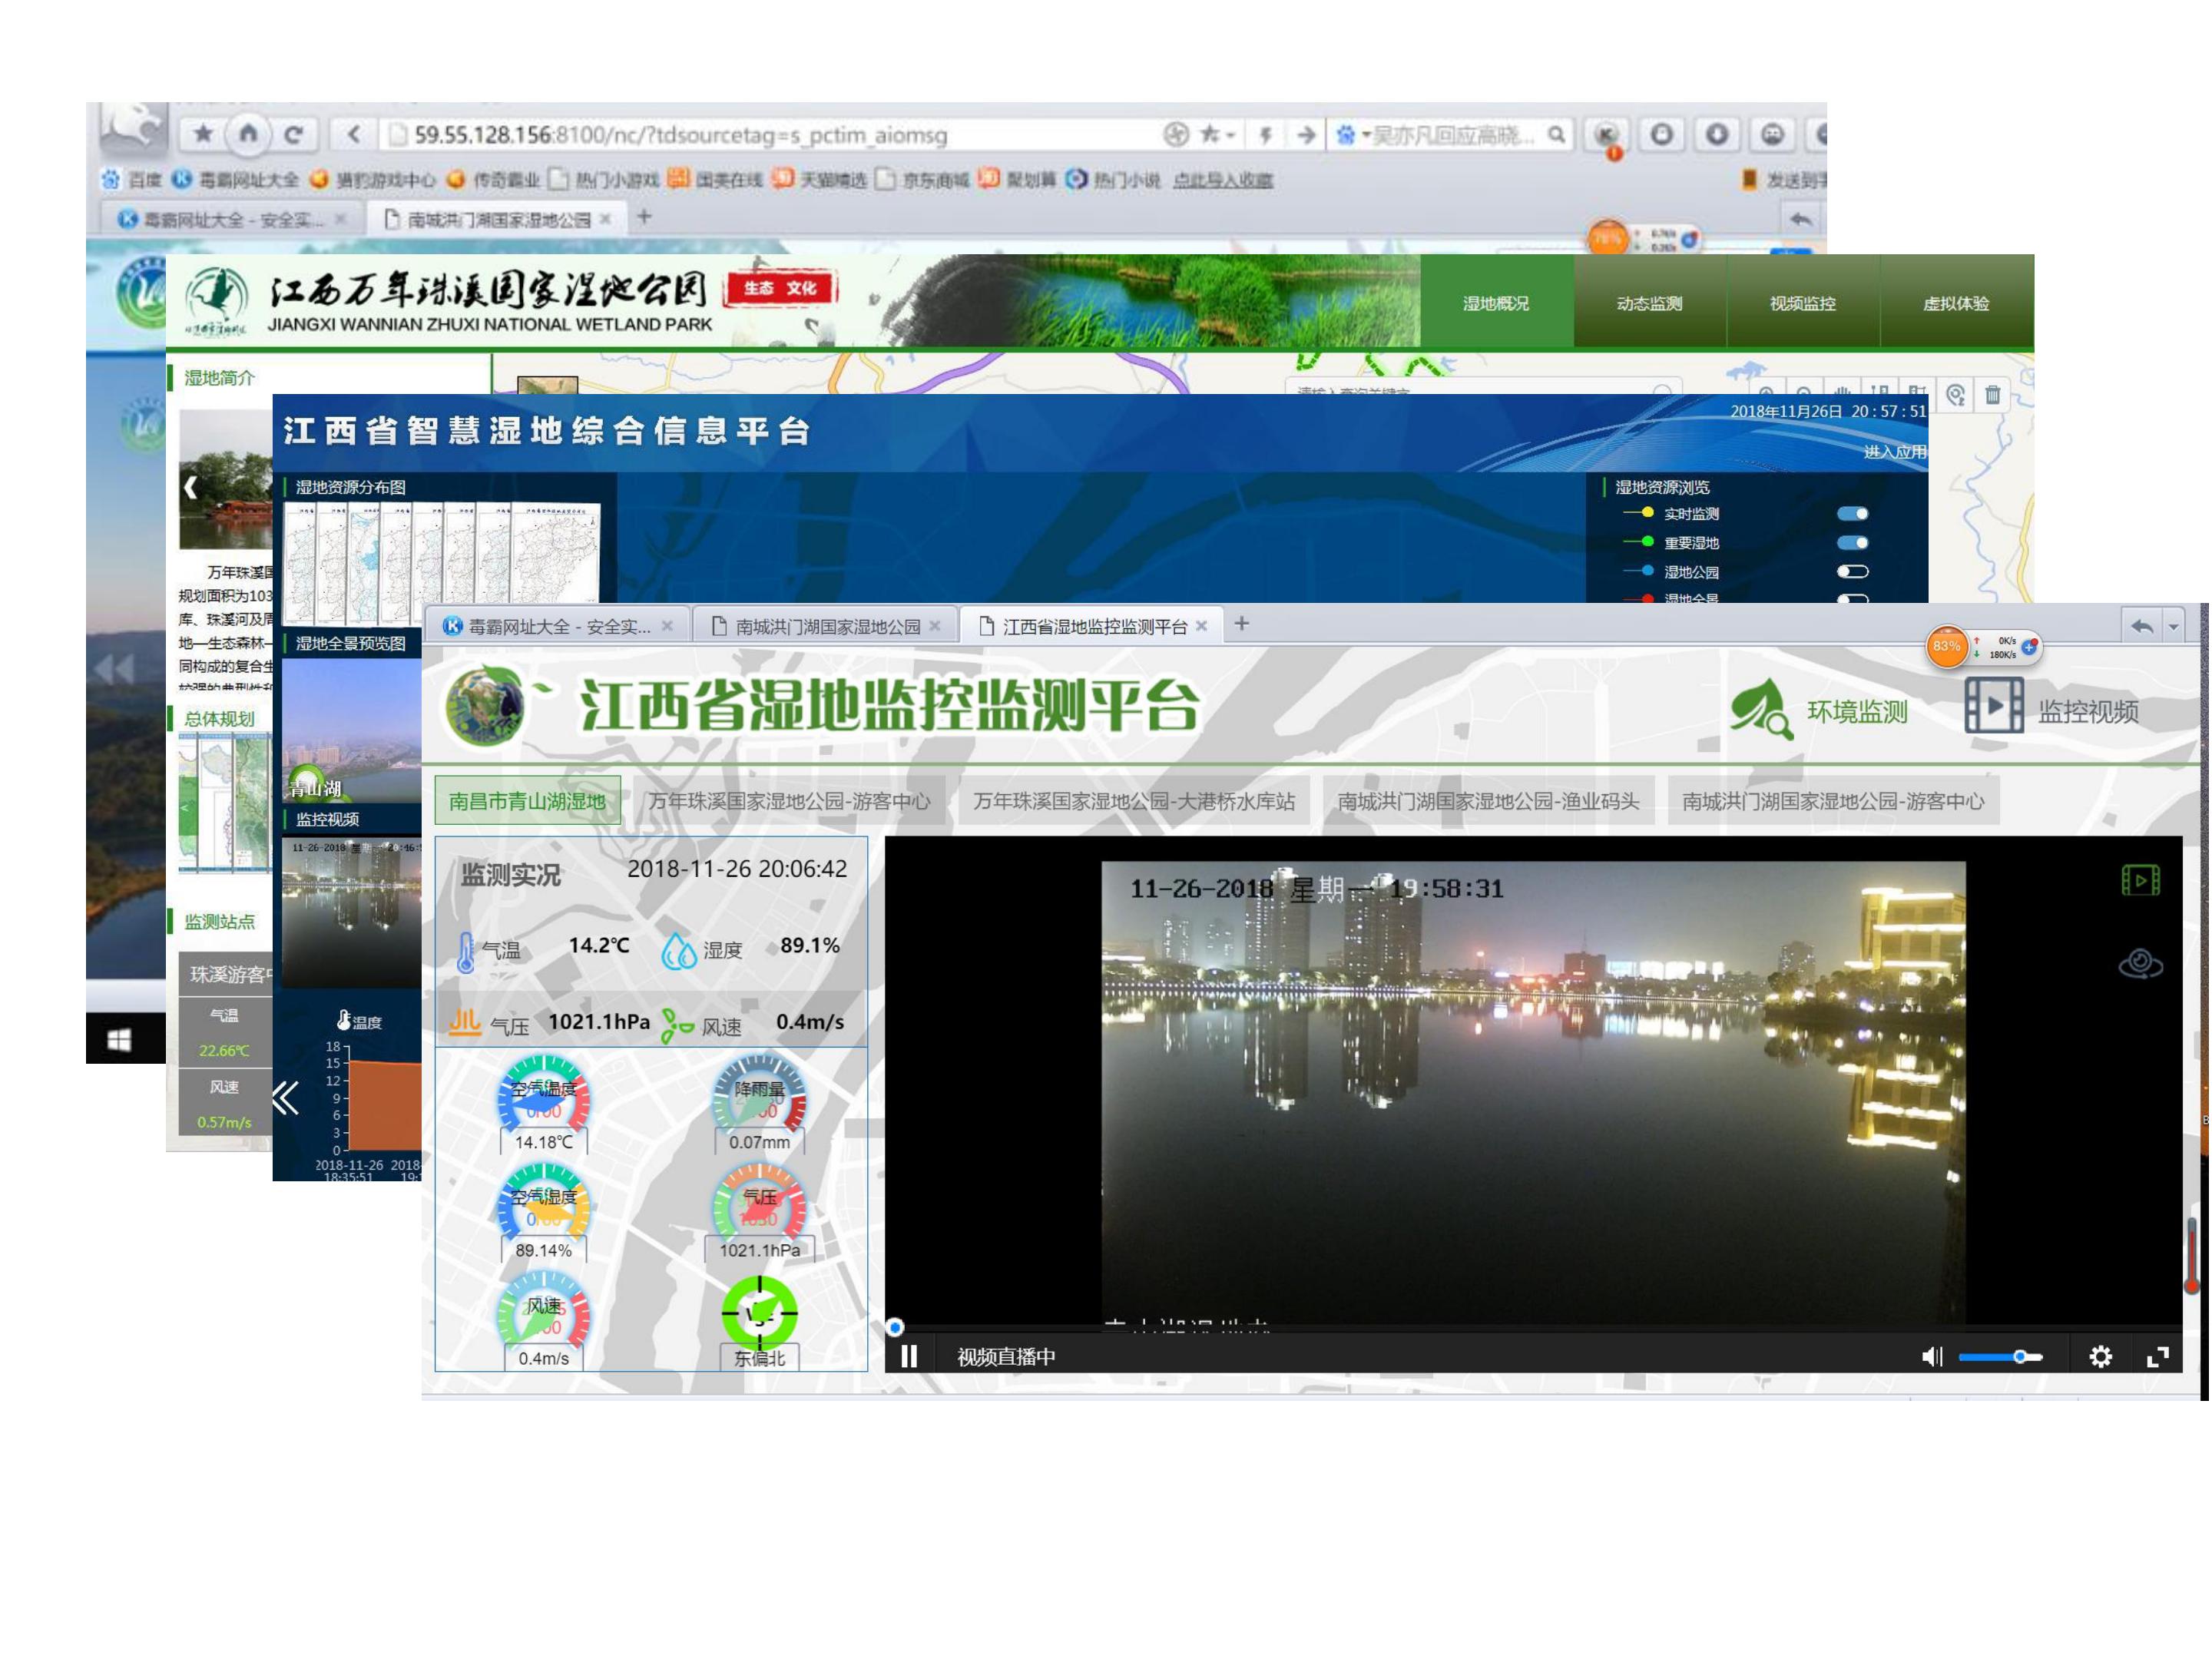Go back with left arrow in back browser

(353, 133)
